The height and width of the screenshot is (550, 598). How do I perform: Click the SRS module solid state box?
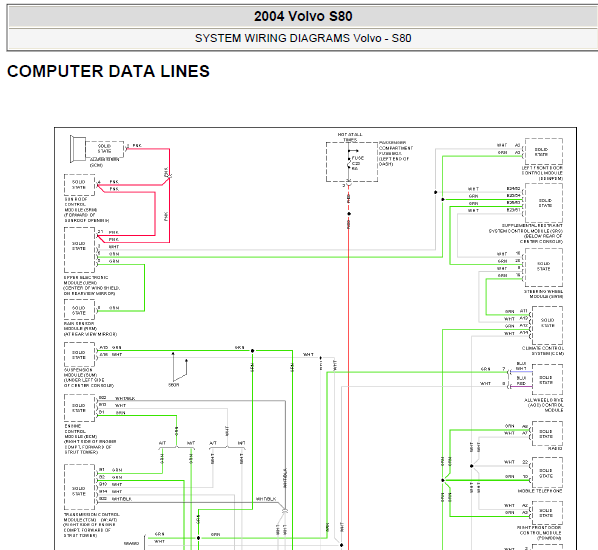click(543, 203)
